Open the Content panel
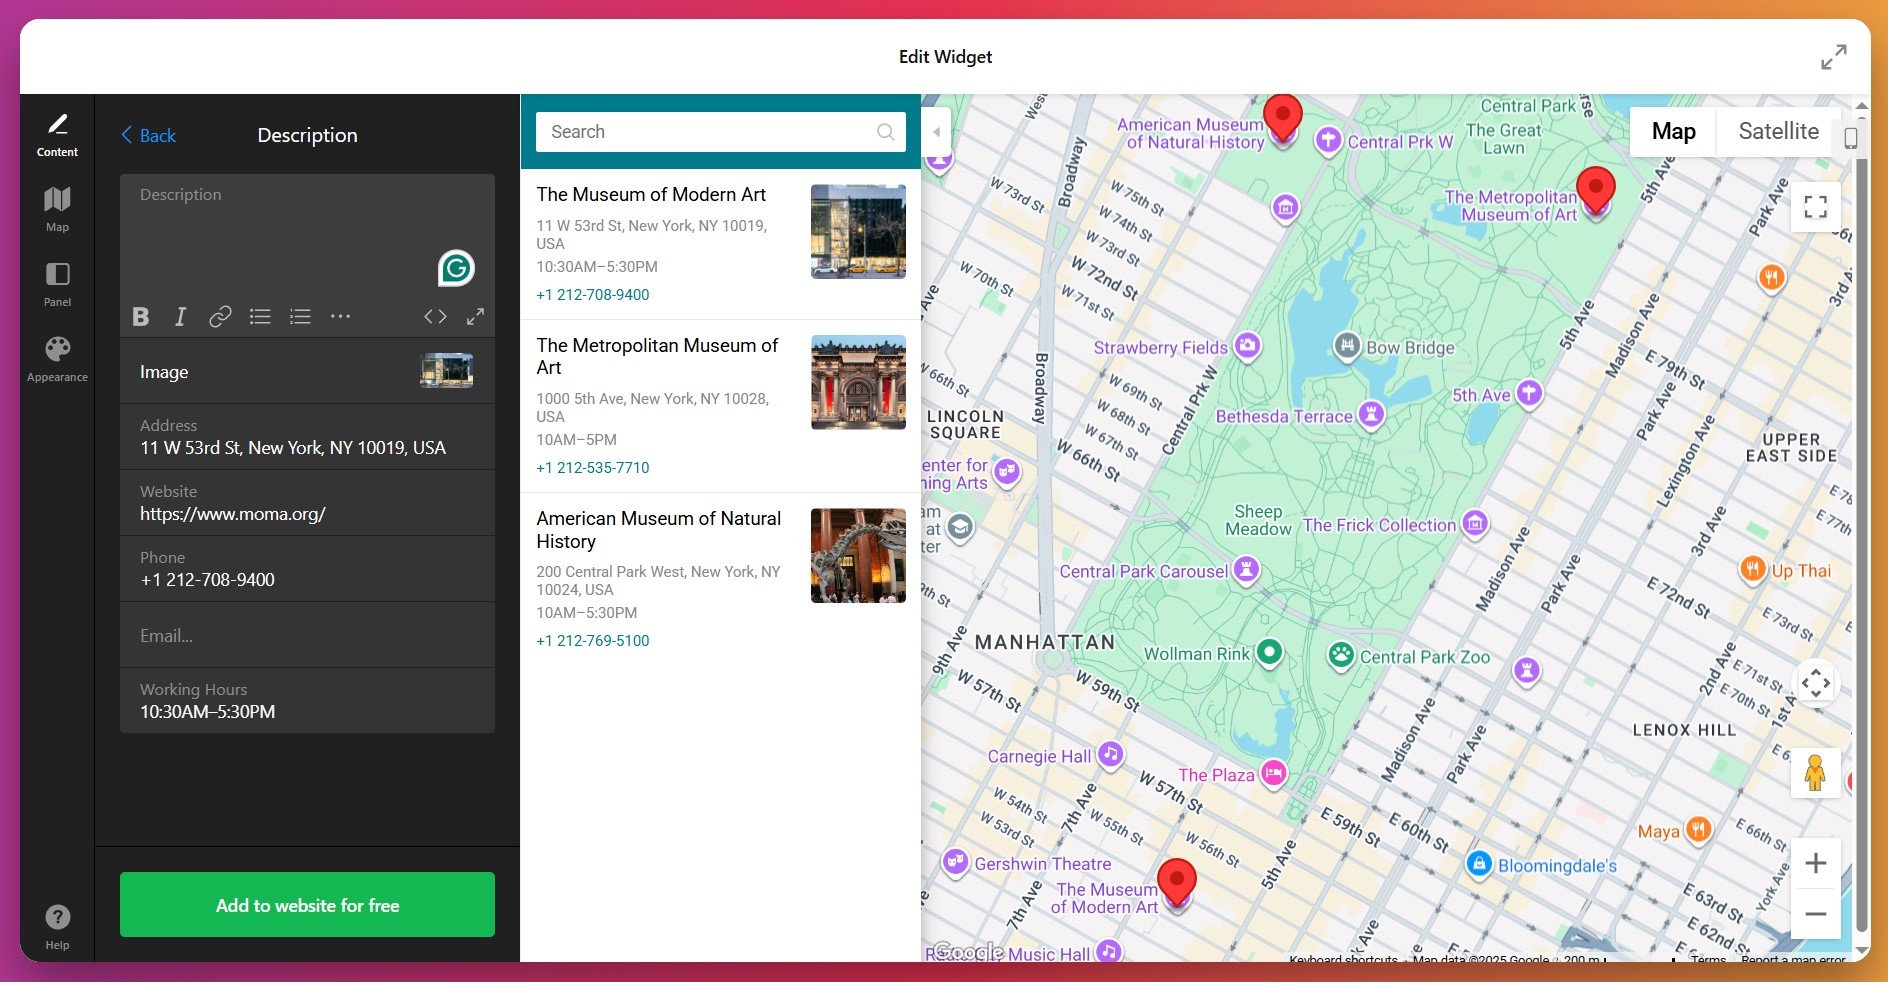This screenshot has width=1888, height=982. pyautogui.click(x=57, y=135)
